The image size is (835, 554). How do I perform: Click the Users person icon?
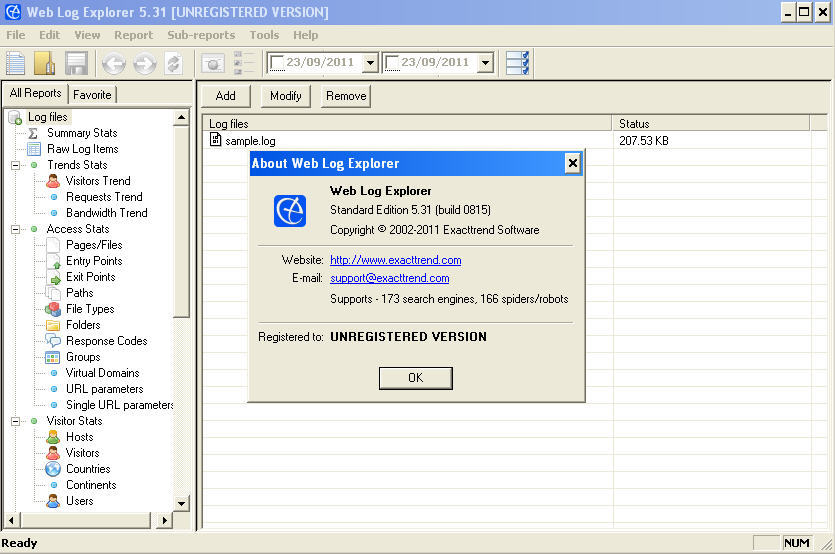coord(53,501)
